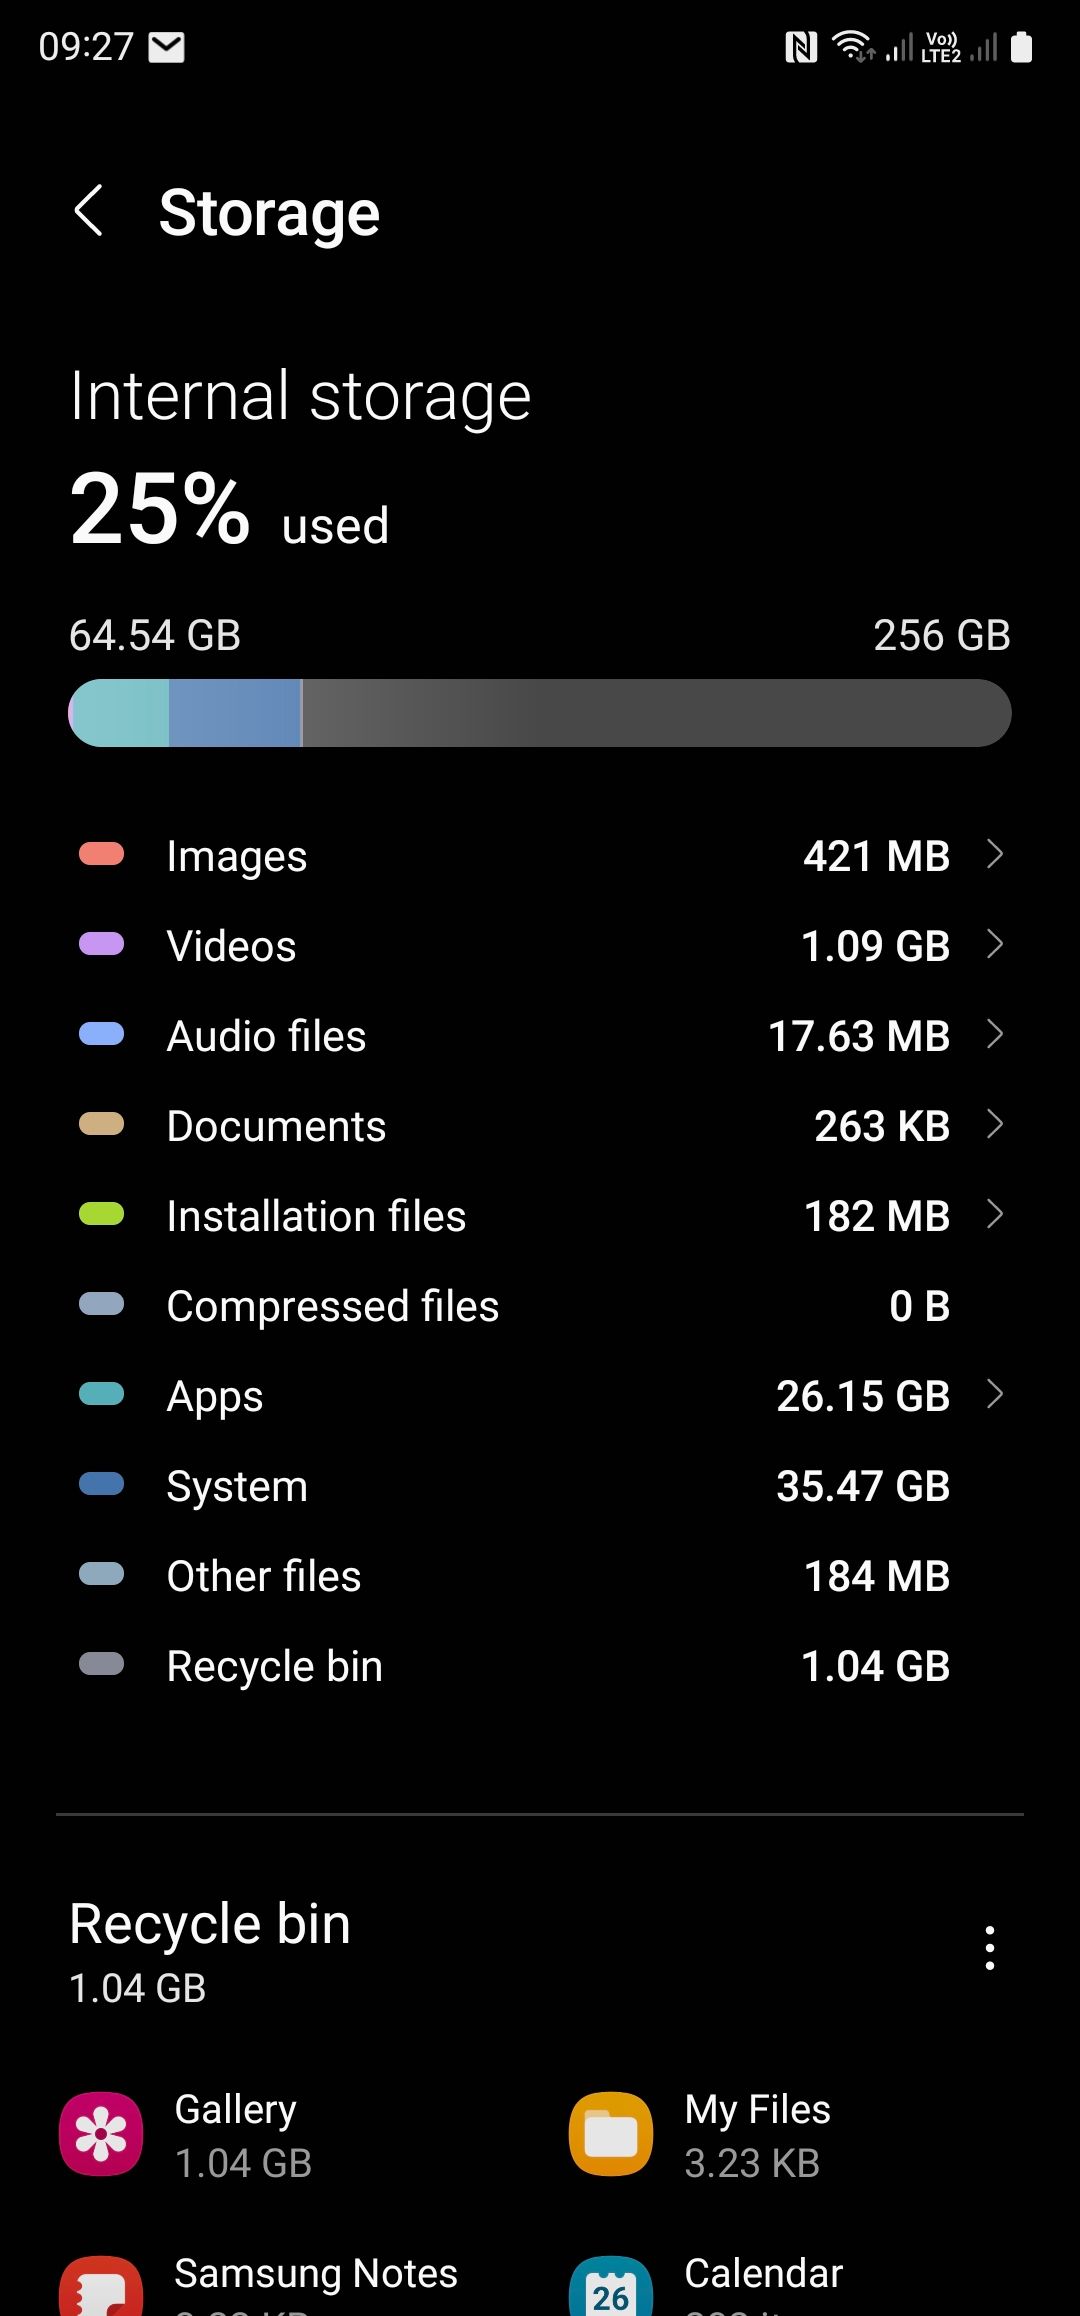The height and width of the screenshot is (2316, 1080).
Task: Tap the internal storage usage bar
Action: [x=540, y=713]
